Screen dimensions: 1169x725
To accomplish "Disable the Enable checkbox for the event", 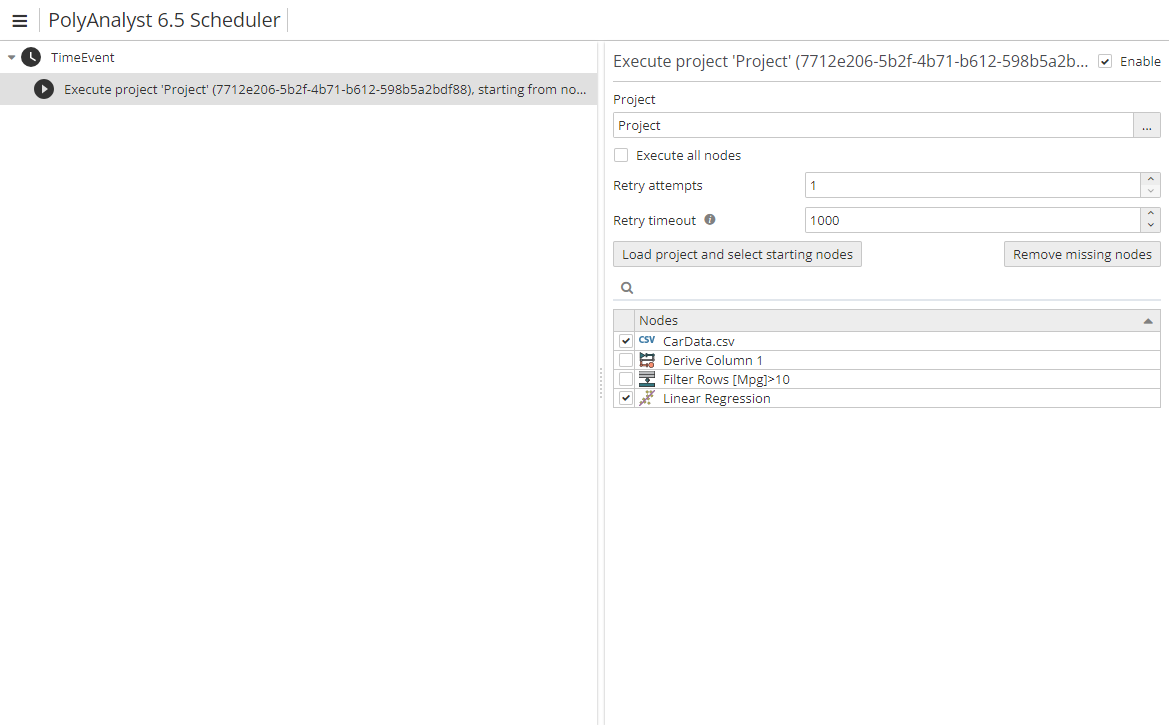I will 1104,61.
